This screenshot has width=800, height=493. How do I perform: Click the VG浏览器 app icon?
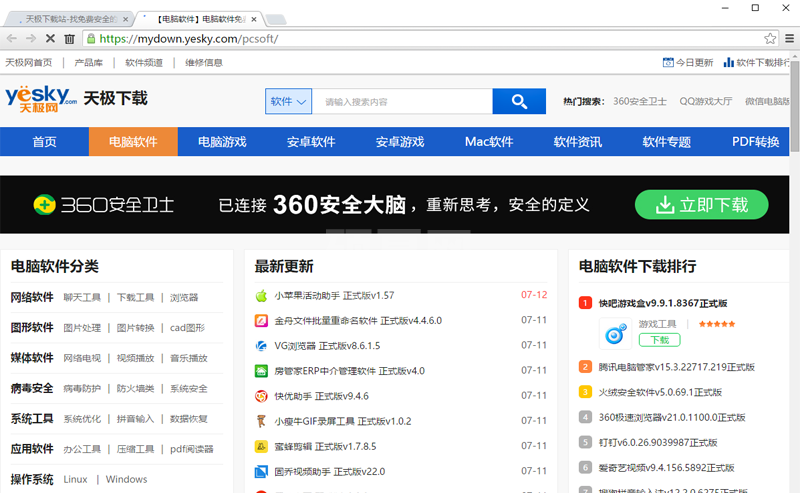point(261,346)
